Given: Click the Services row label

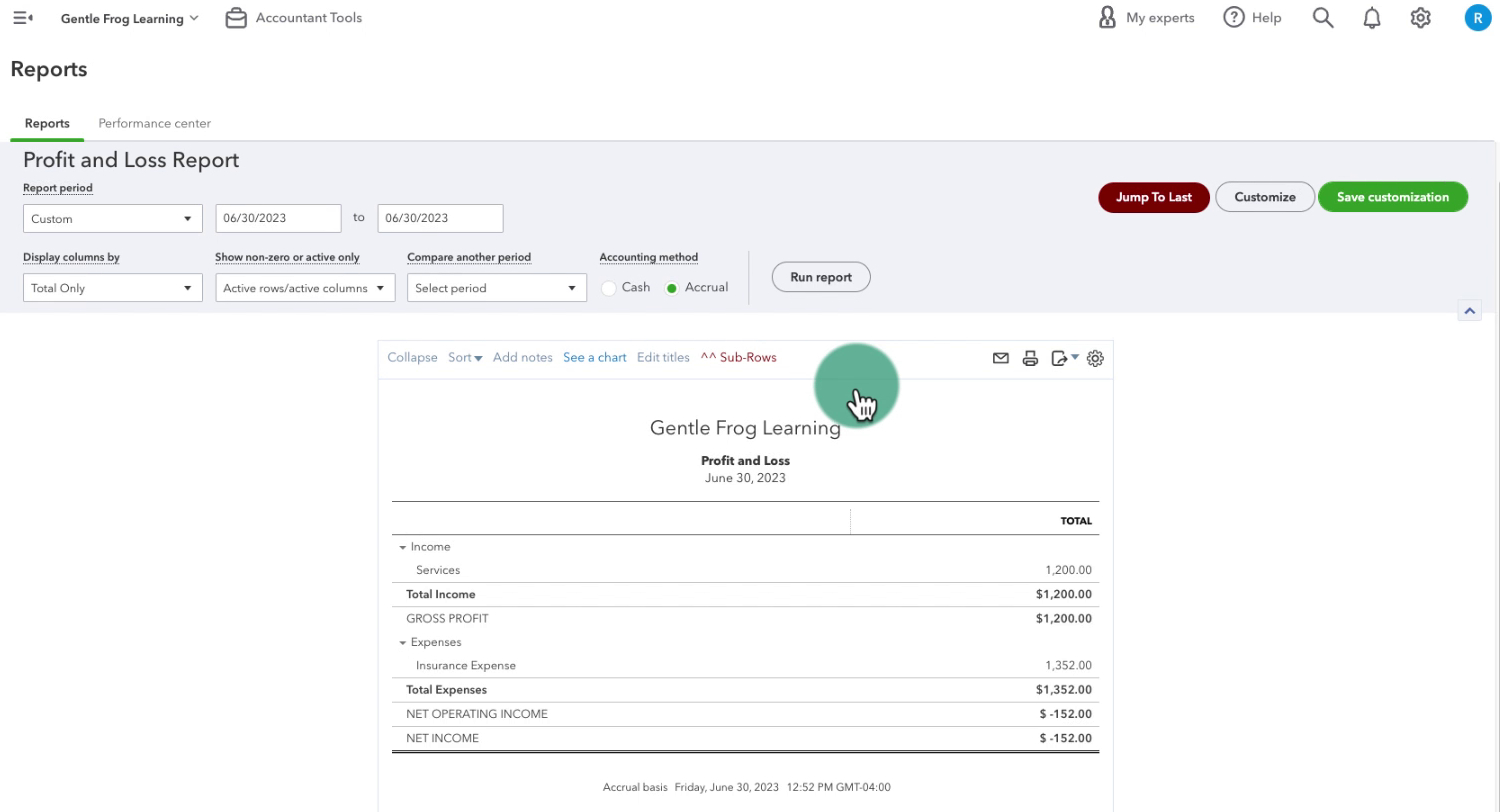Looking at the screenshot, I should click(438, 570).
